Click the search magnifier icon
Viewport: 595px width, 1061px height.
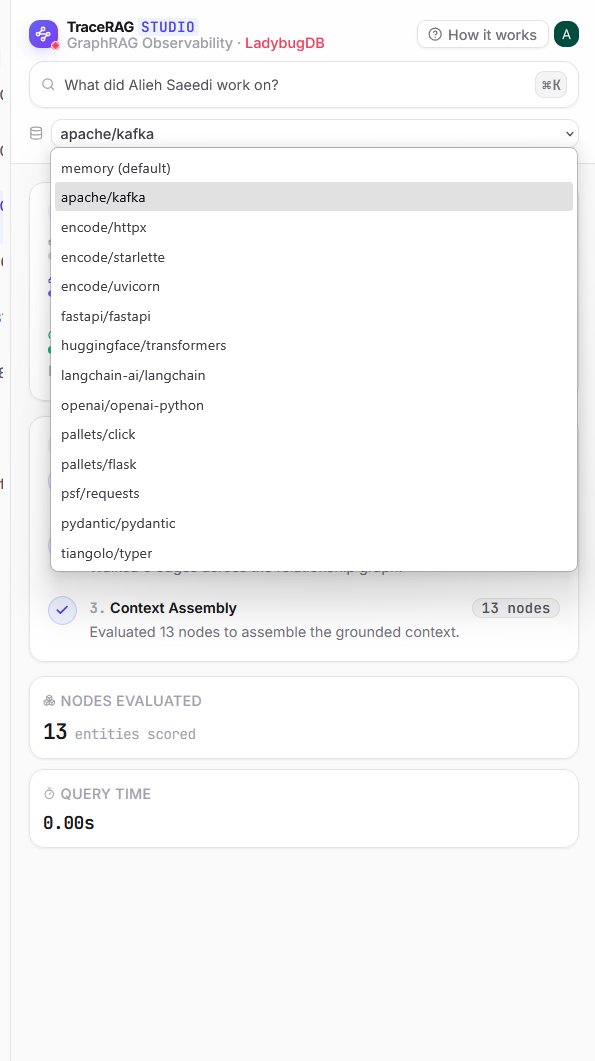48,85
